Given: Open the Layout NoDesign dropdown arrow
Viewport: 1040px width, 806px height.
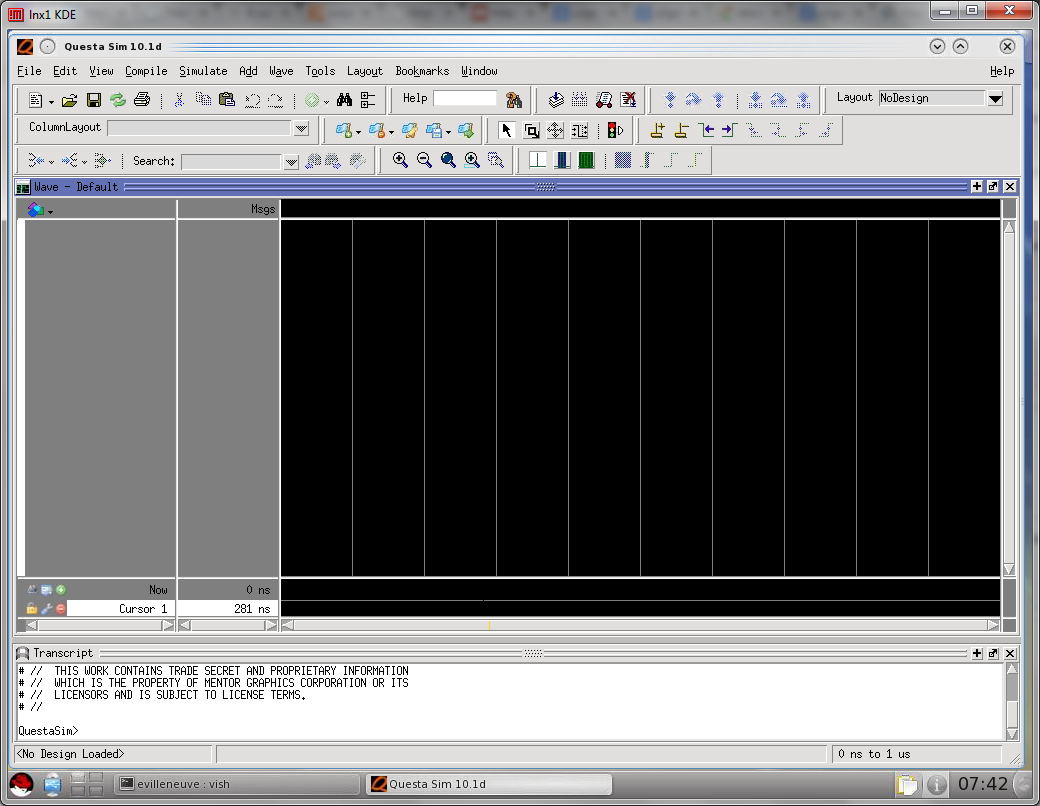Looking at the screenshot, I should [996, 99].
